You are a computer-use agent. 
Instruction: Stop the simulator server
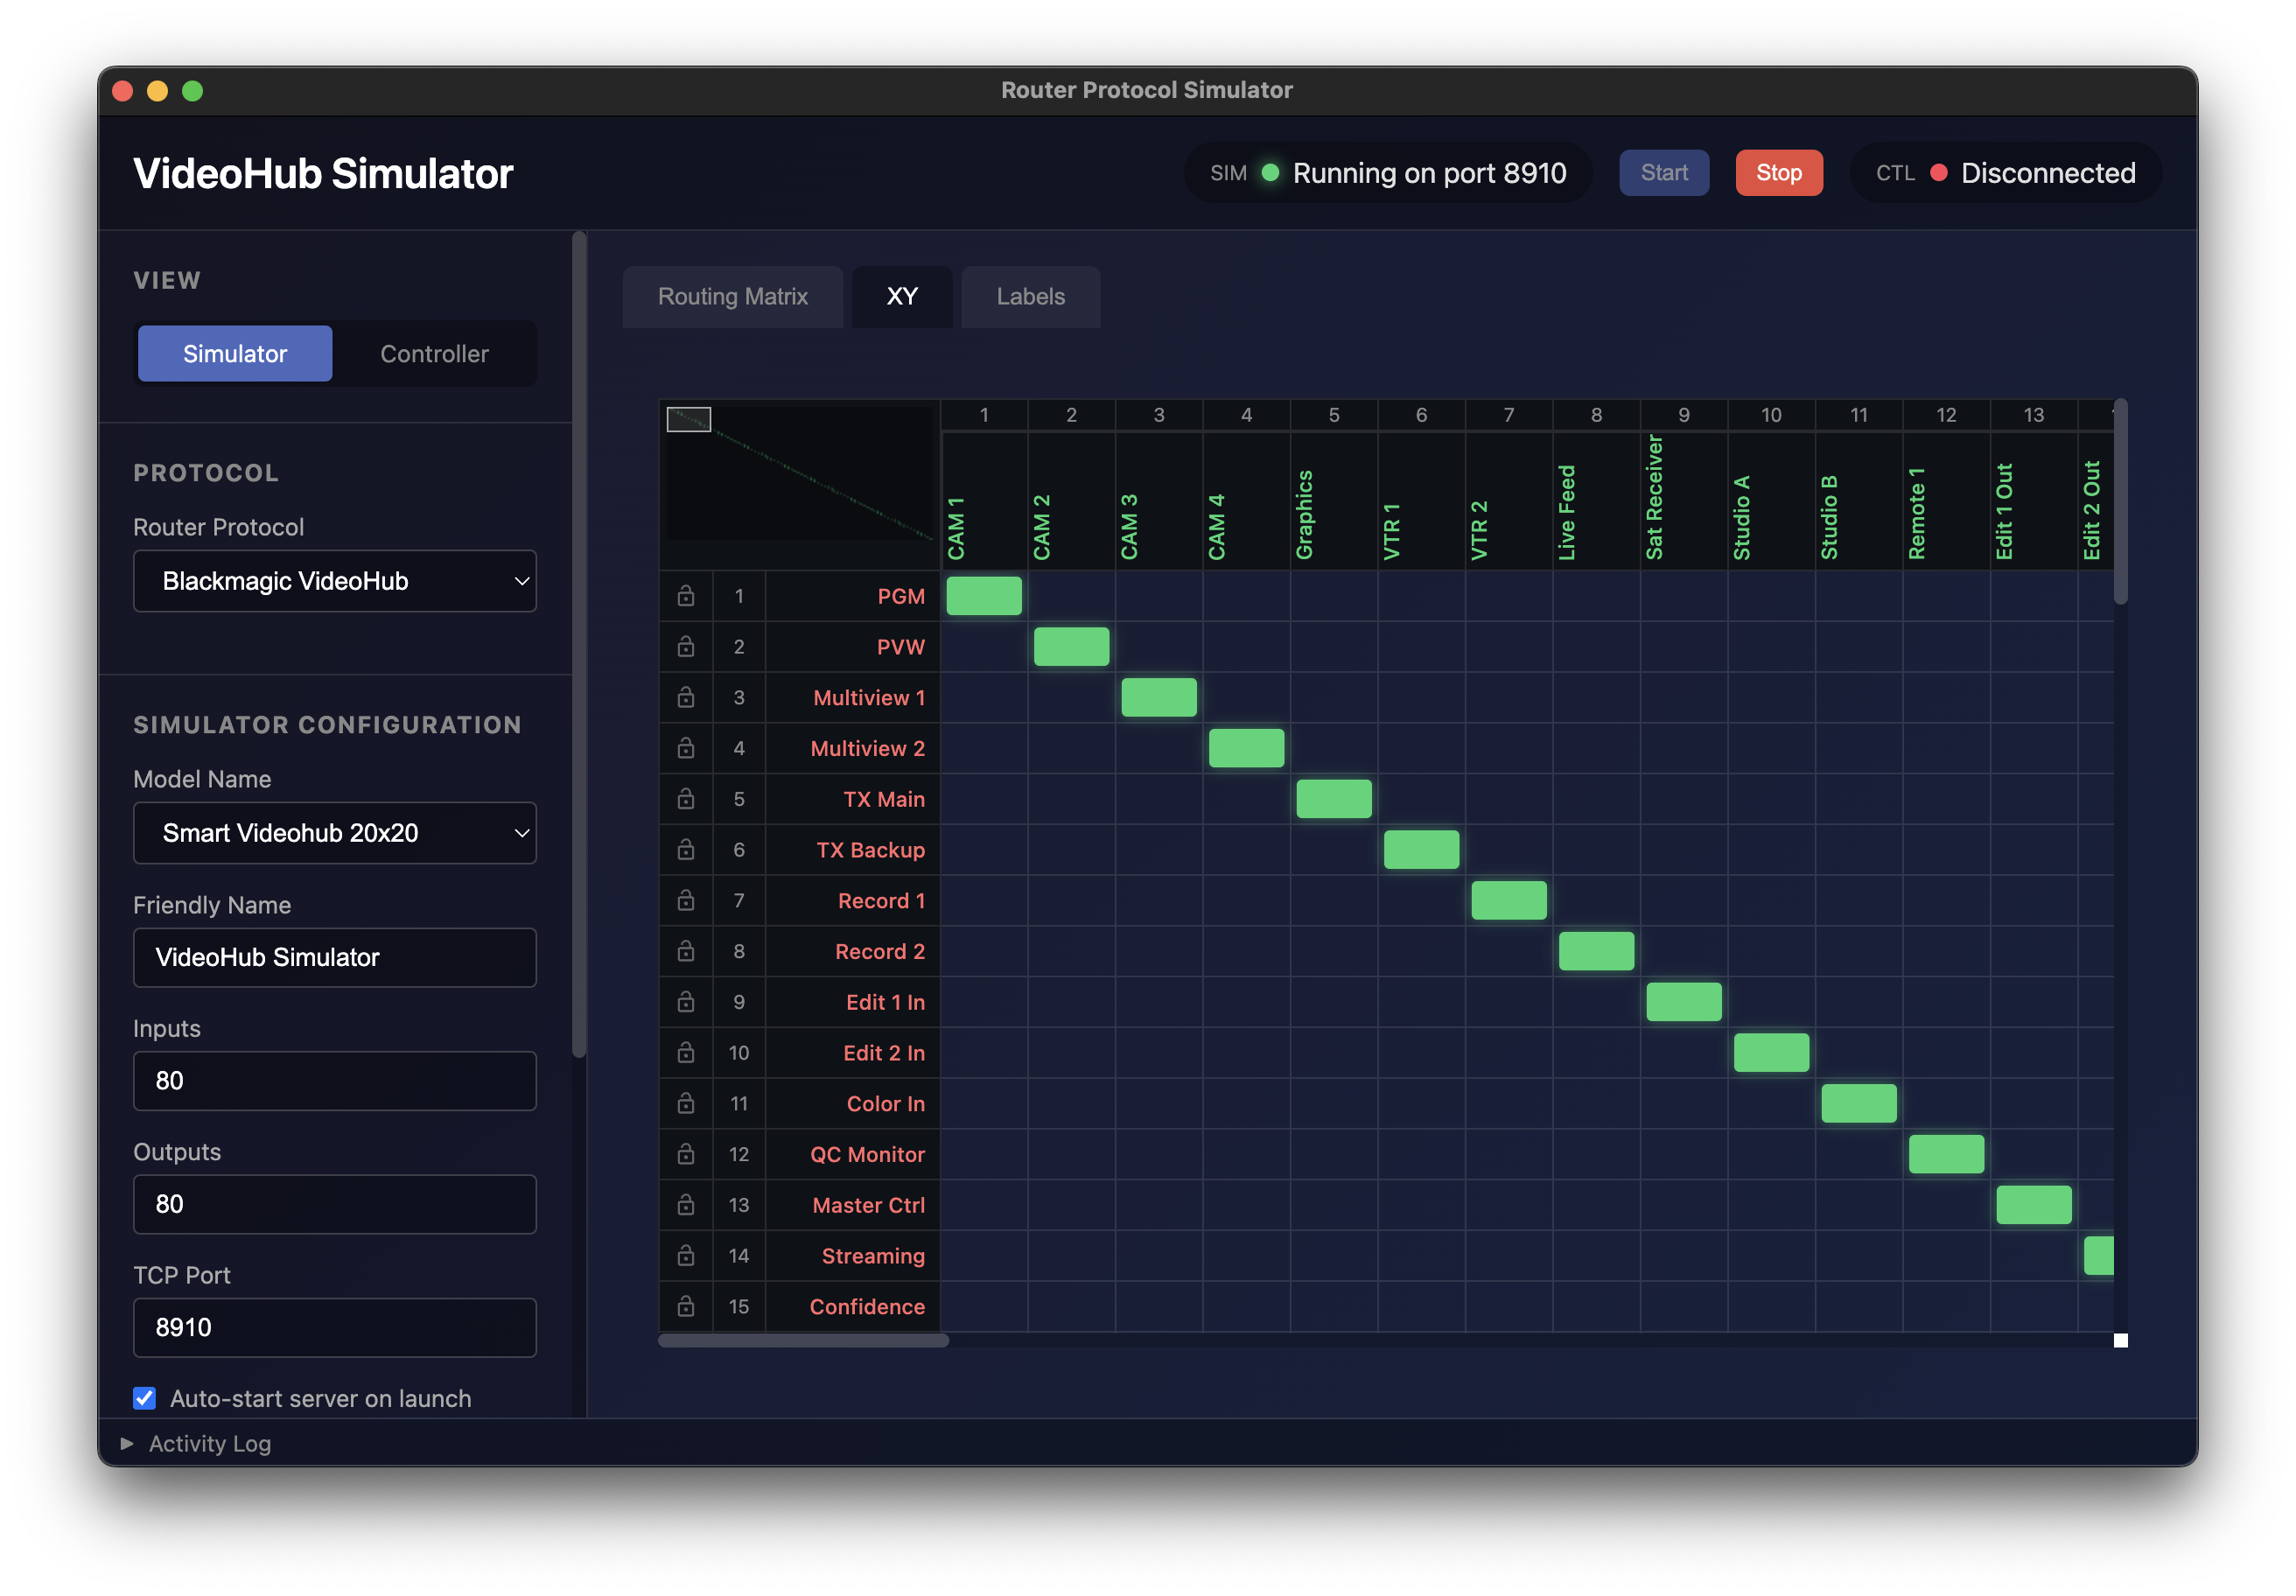1779,173
